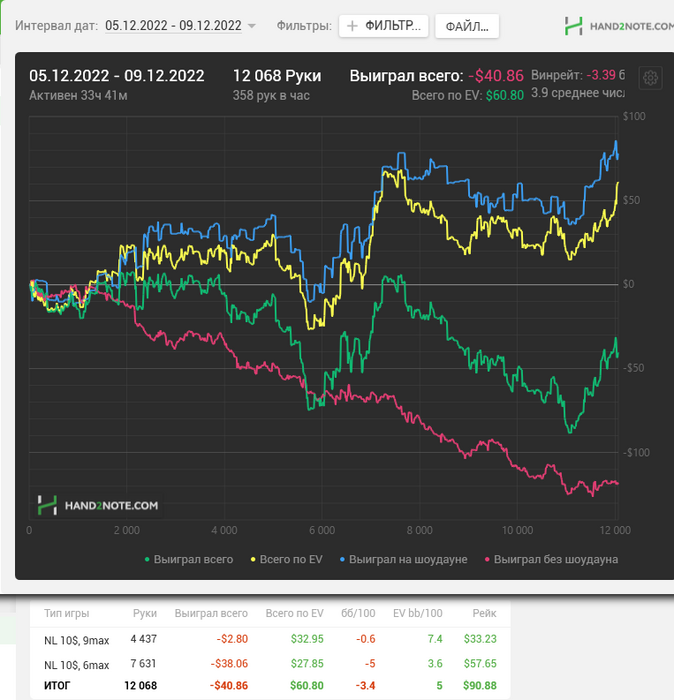Click the date range 05.12.2022 - 09.12.2022 field
Viewport: 674px width, 700px height.
click(x=173, y=25)
